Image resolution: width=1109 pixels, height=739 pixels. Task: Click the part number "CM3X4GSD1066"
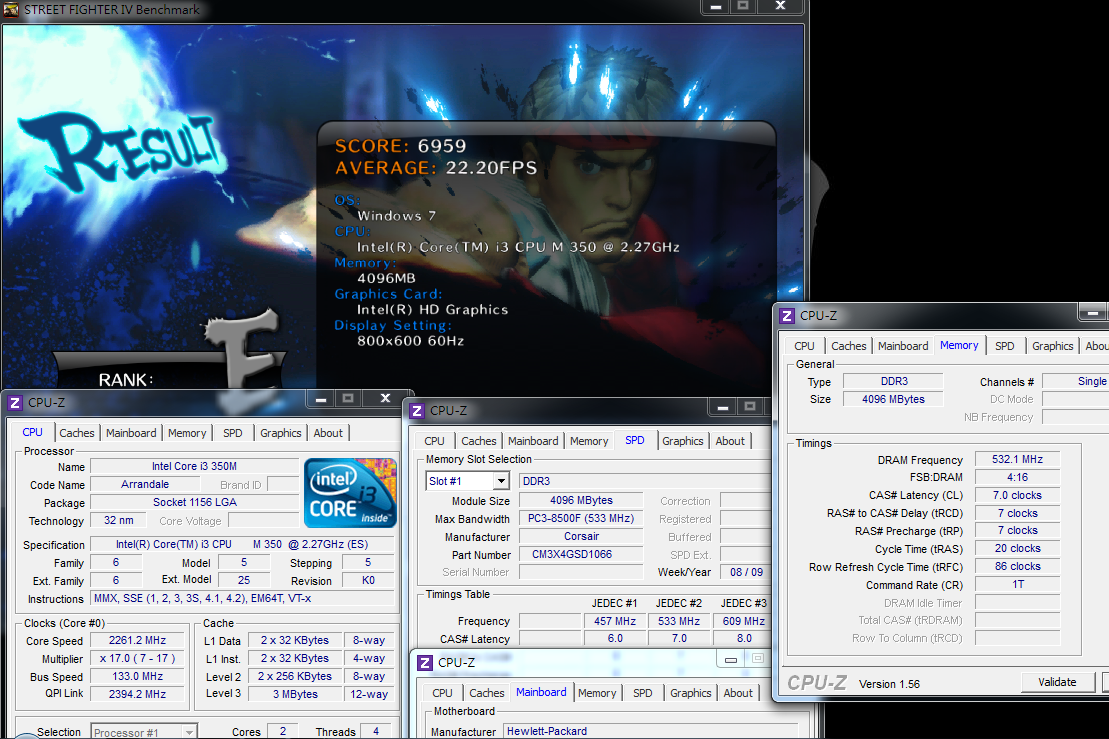581,554
